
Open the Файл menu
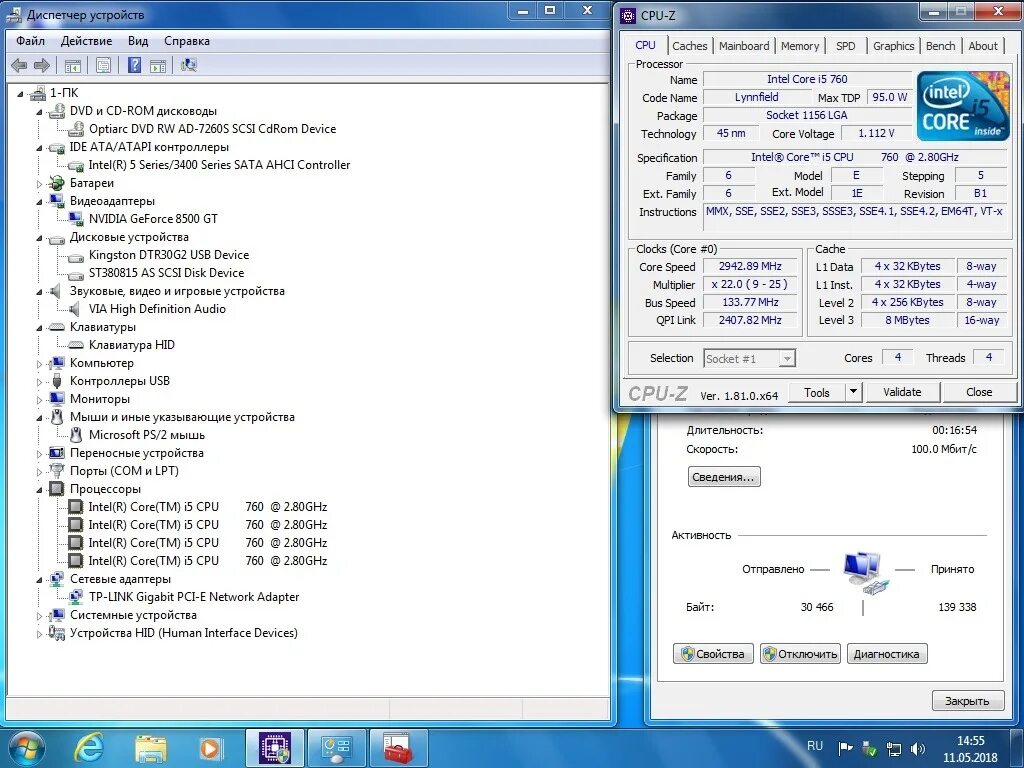(30, 41)
